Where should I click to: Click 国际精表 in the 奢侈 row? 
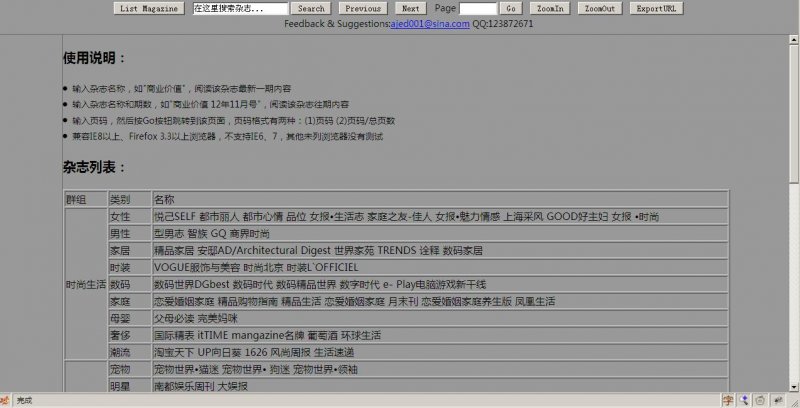(x=174, y=335)
